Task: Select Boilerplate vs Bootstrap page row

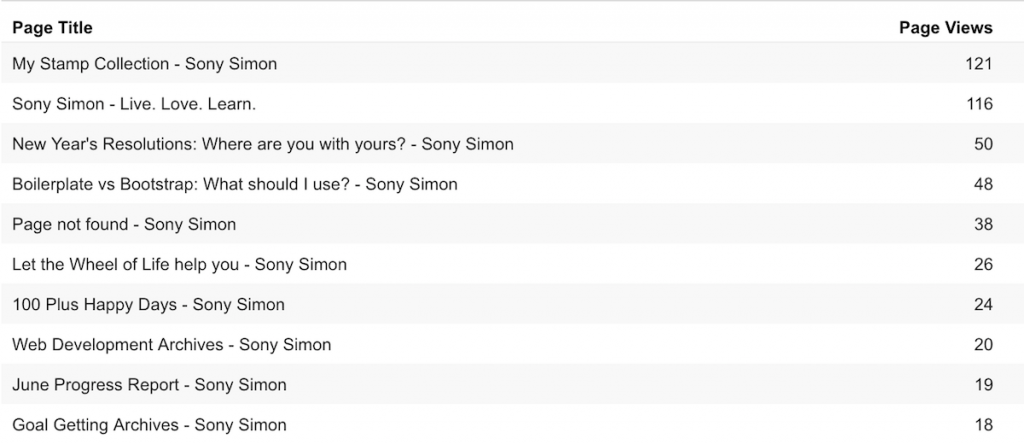Action: pos(512,184)
